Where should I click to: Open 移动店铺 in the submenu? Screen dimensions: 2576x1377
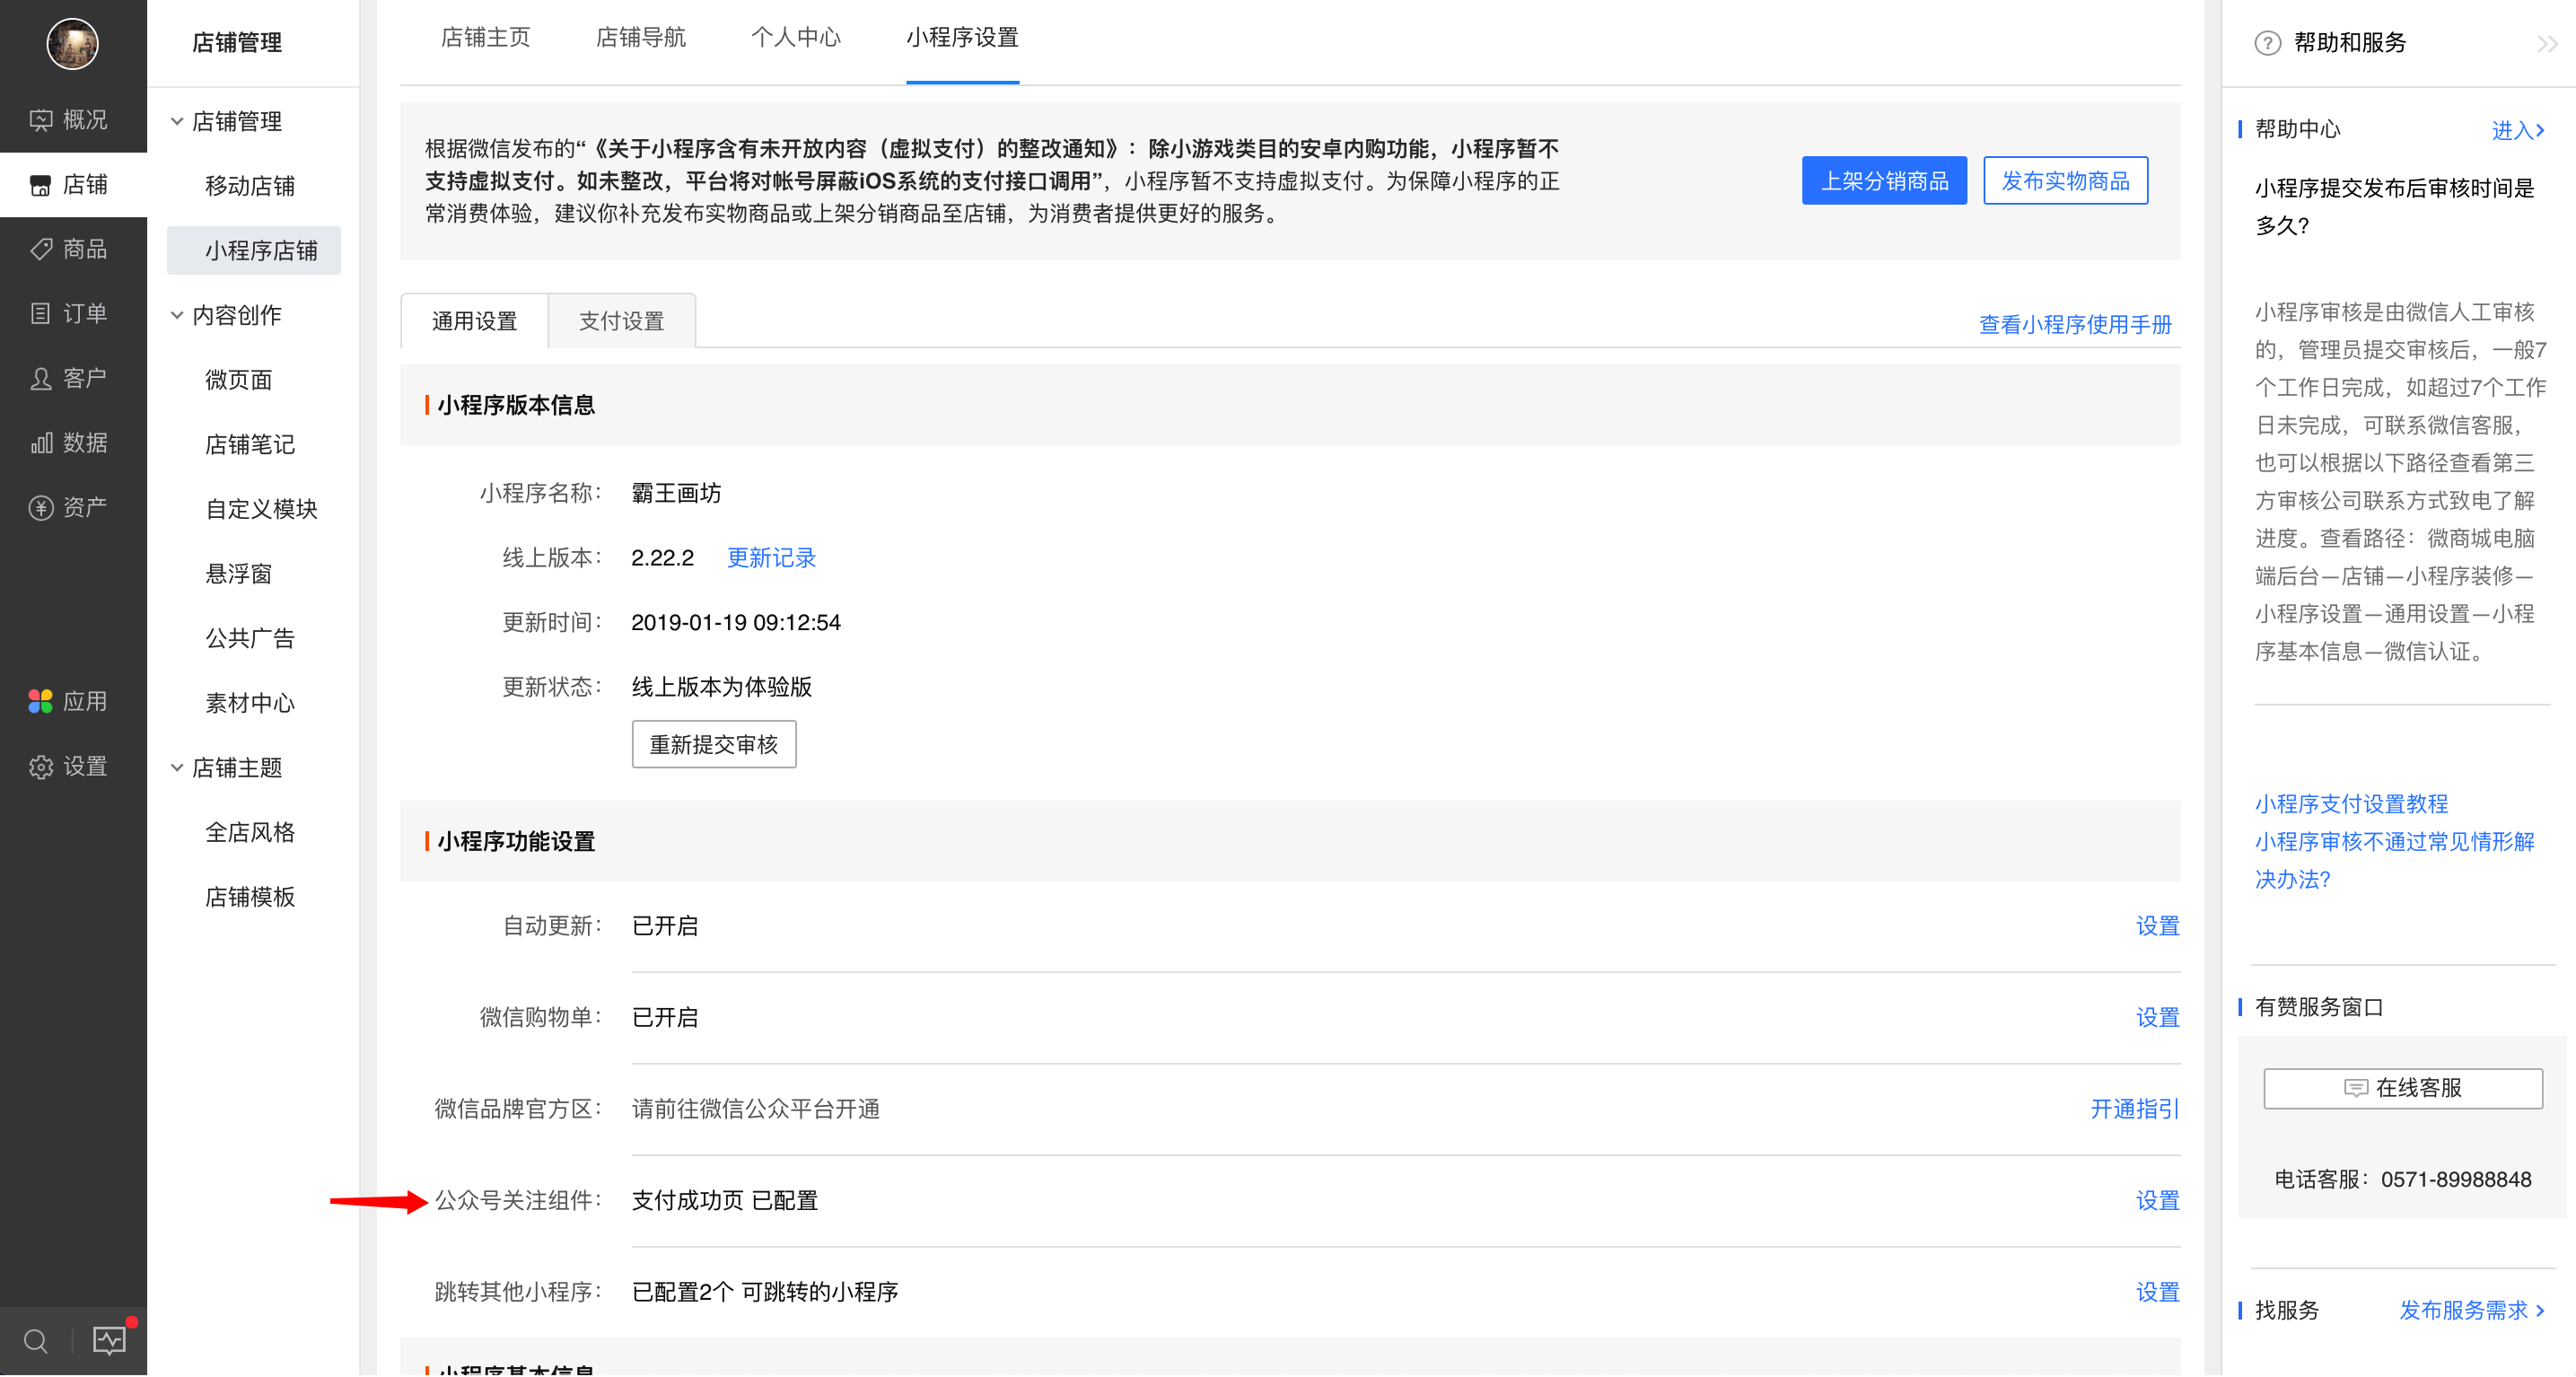point(250,186)
